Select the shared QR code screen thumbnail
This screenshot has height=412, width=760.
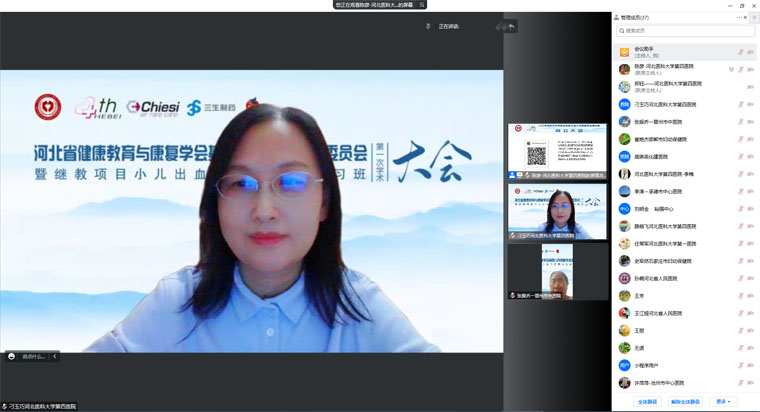(557, 150)
